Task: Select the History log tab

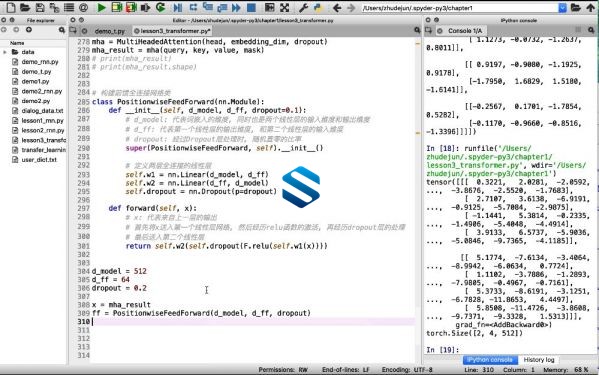Action: coord(539,360)
